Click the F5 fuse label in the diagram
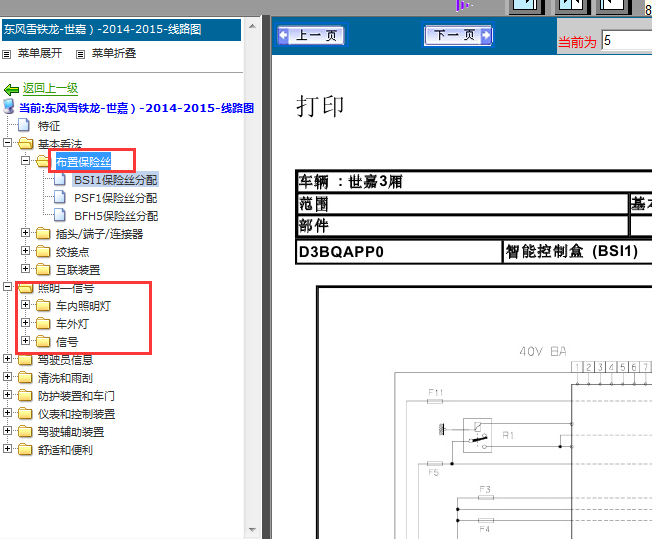 pyautogui.click(x=434, y=472)
